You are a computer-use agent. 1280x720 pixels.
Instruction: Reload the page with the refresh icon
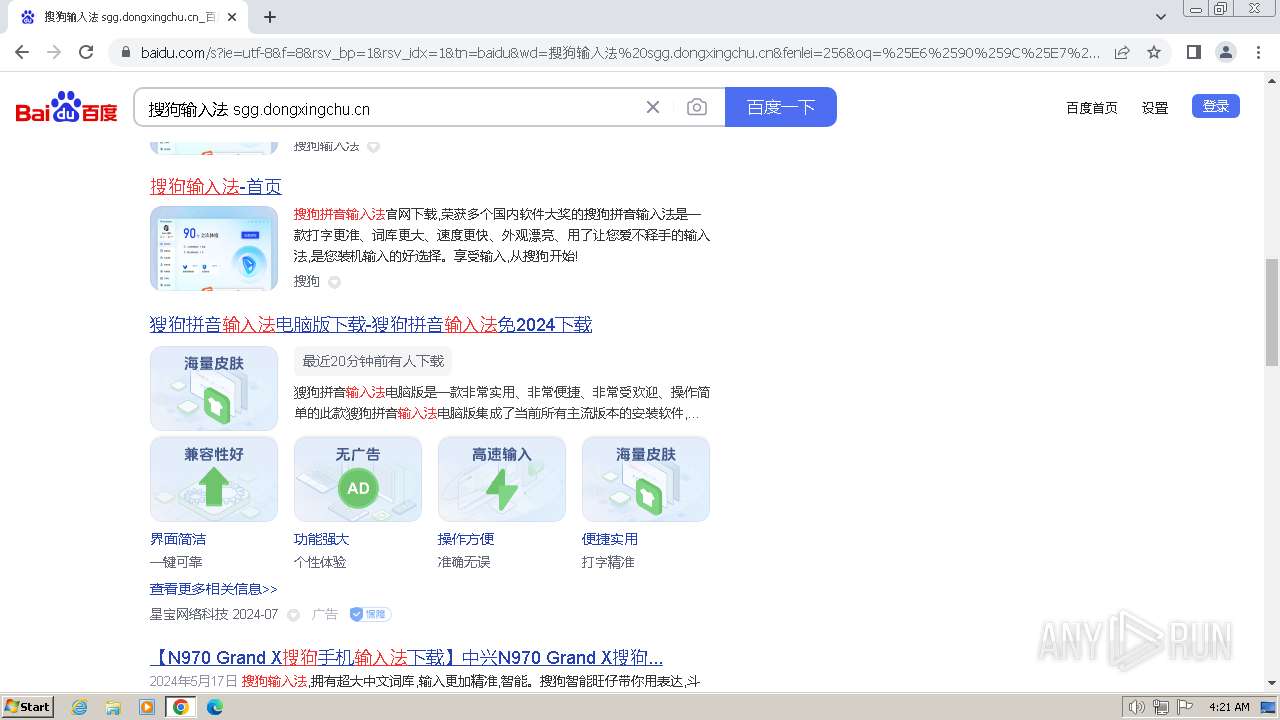tap(86, 52)
